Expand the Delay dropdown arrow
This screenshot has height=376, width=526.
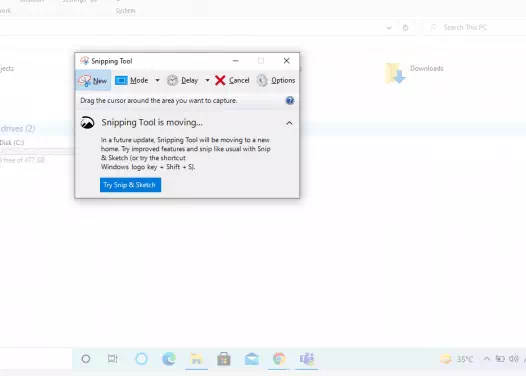(207, 80)
